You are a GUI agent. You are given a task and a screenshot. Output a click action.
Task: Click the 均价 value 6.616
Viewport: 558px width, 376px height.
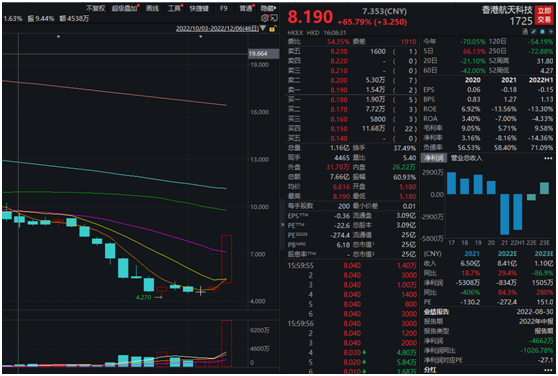(341, 187)
